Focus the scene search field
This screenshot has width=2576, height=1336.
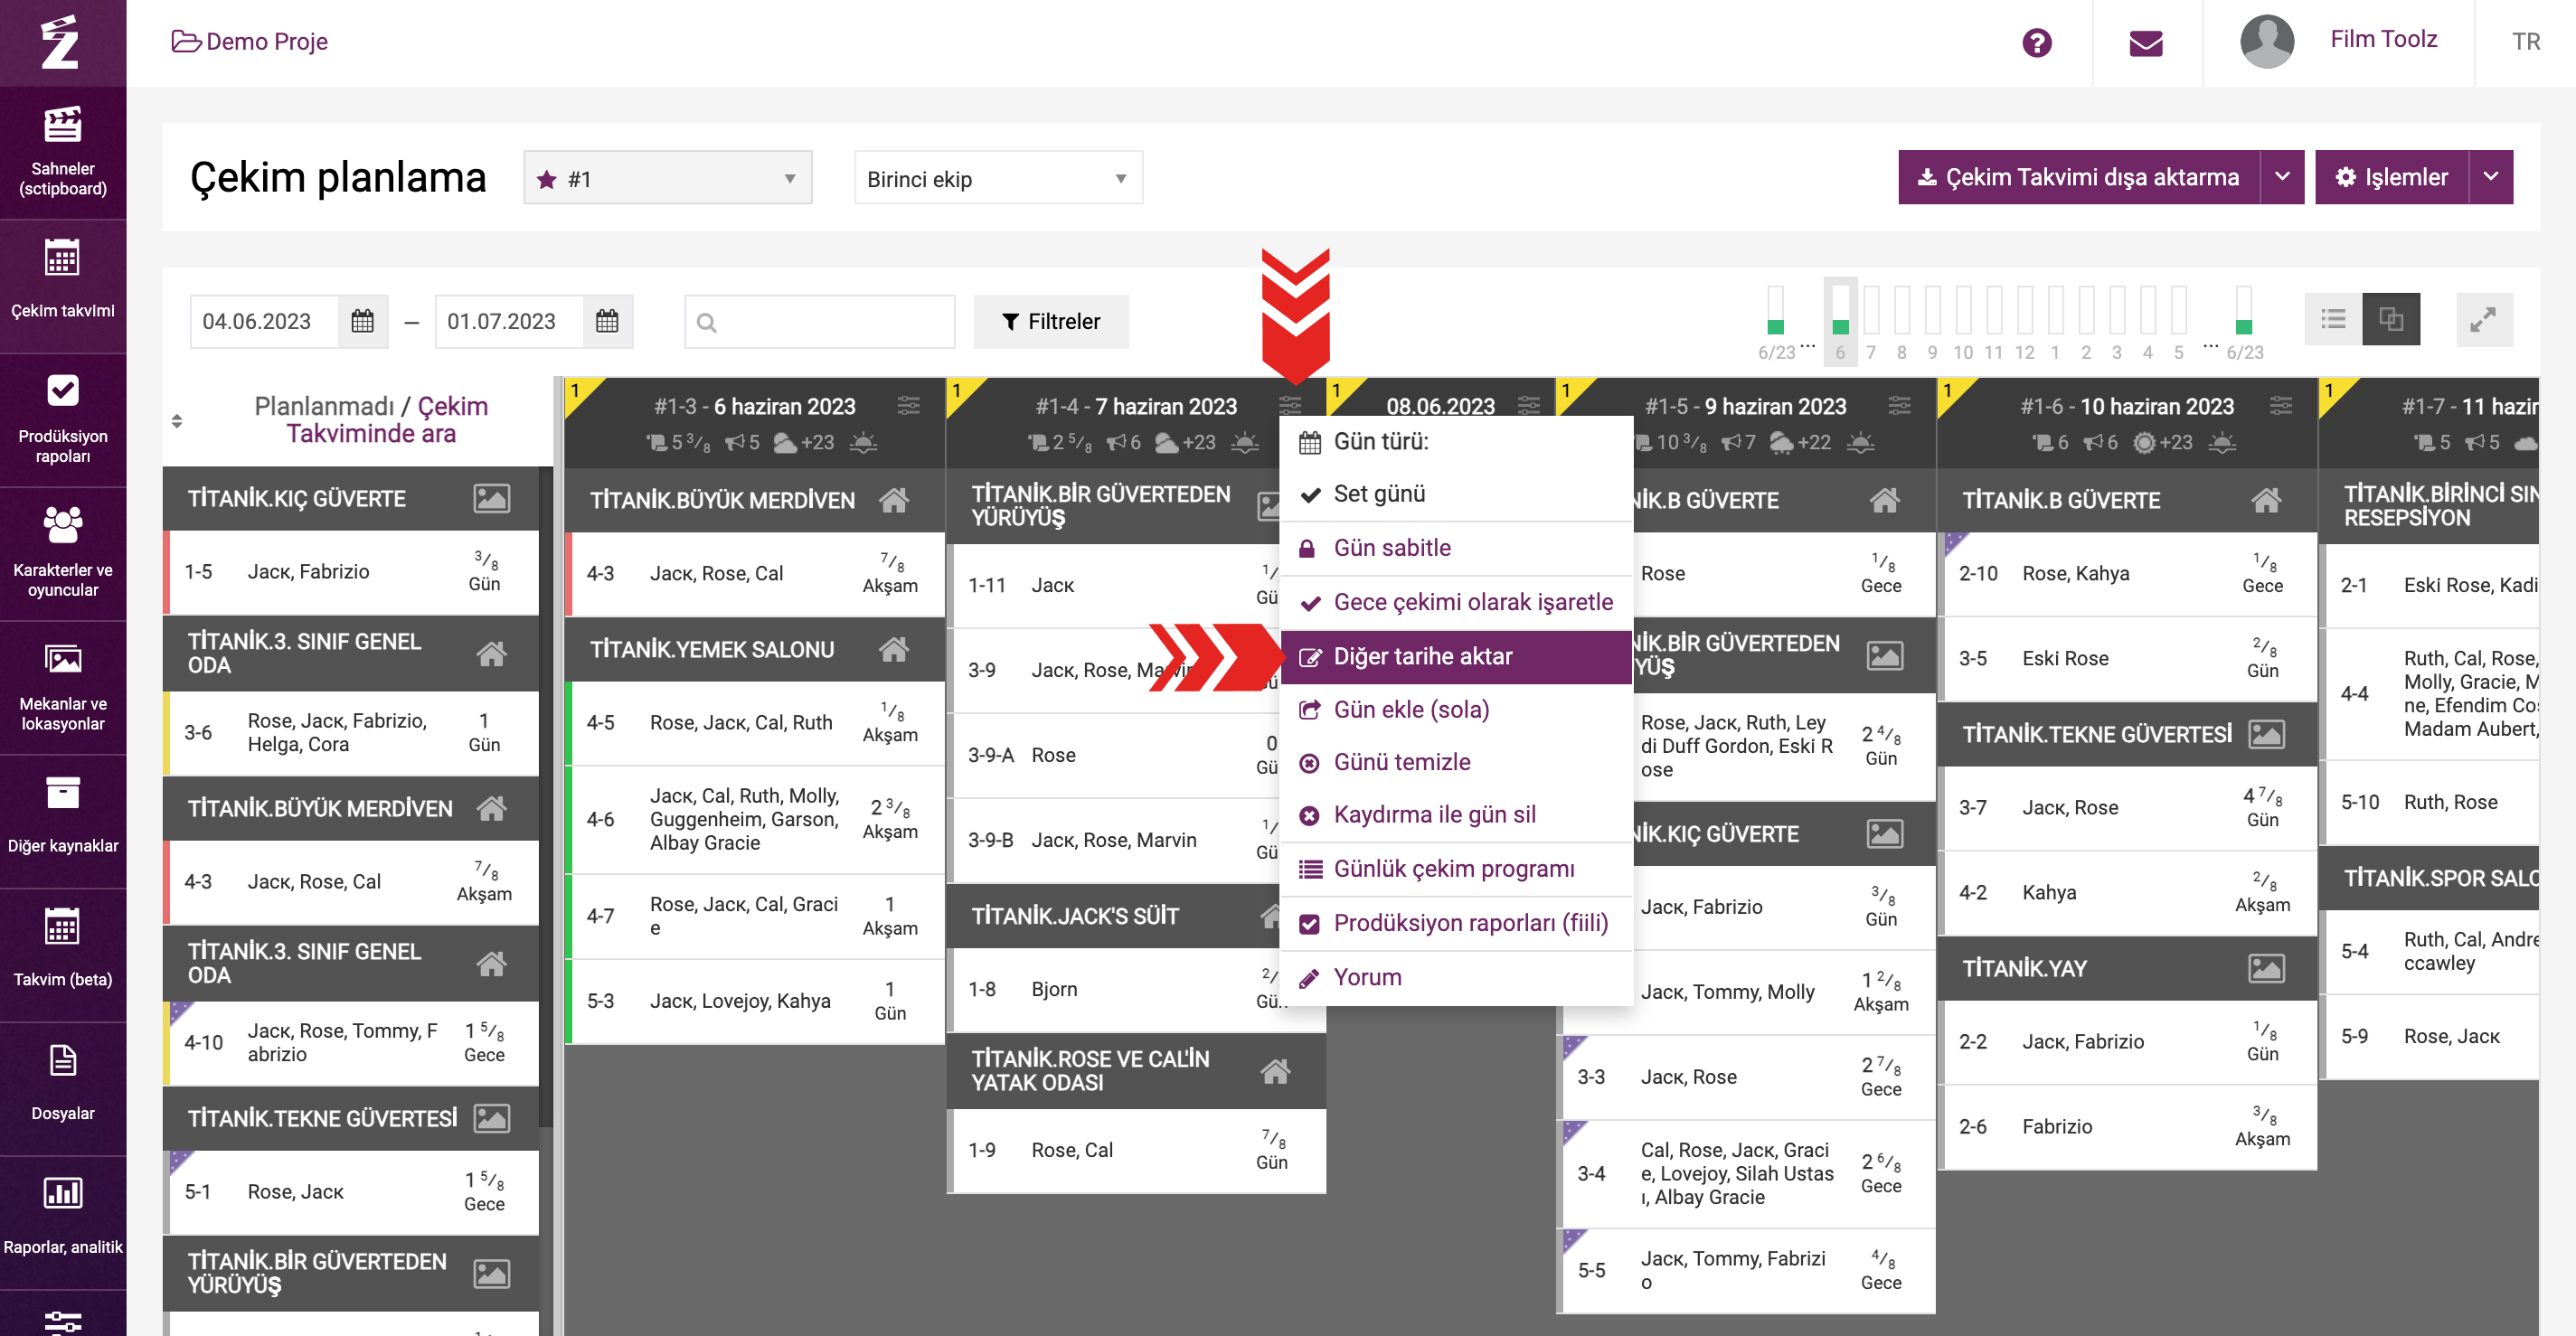point(819,321)
